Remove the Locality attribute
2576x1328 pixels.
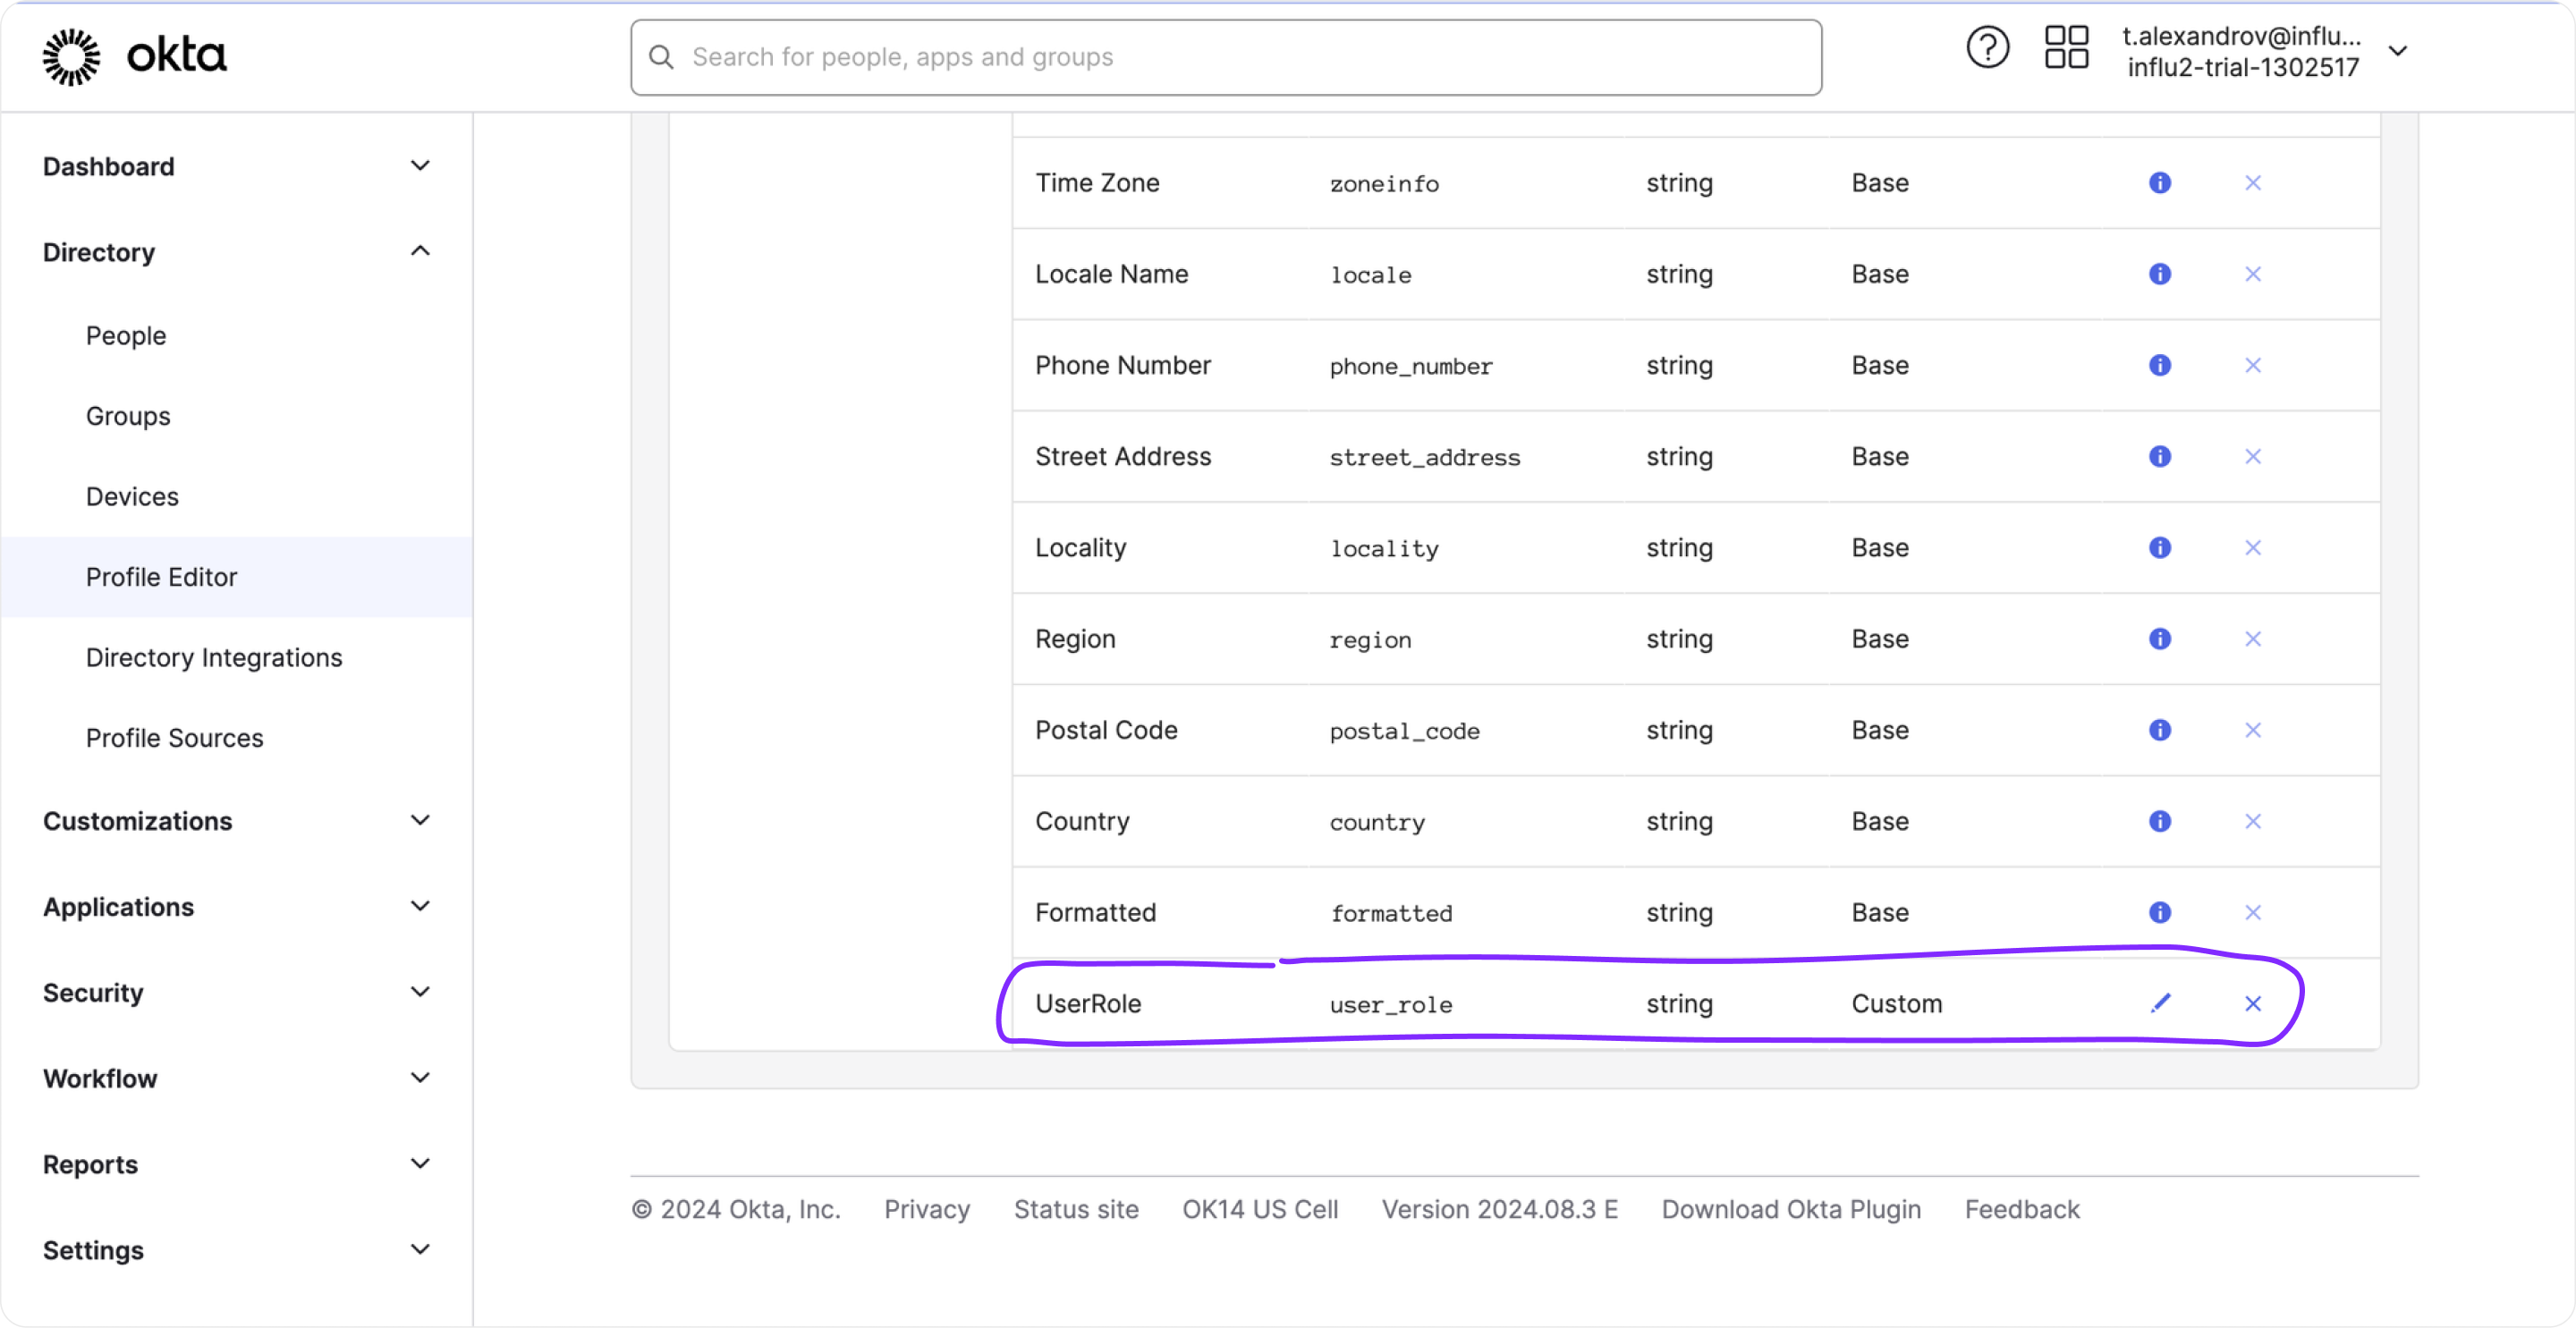click(x=2252, y=547)
